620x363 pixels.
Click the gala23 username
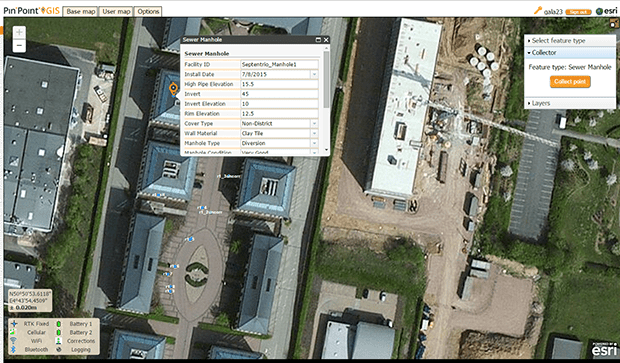(x=553, y=12)
